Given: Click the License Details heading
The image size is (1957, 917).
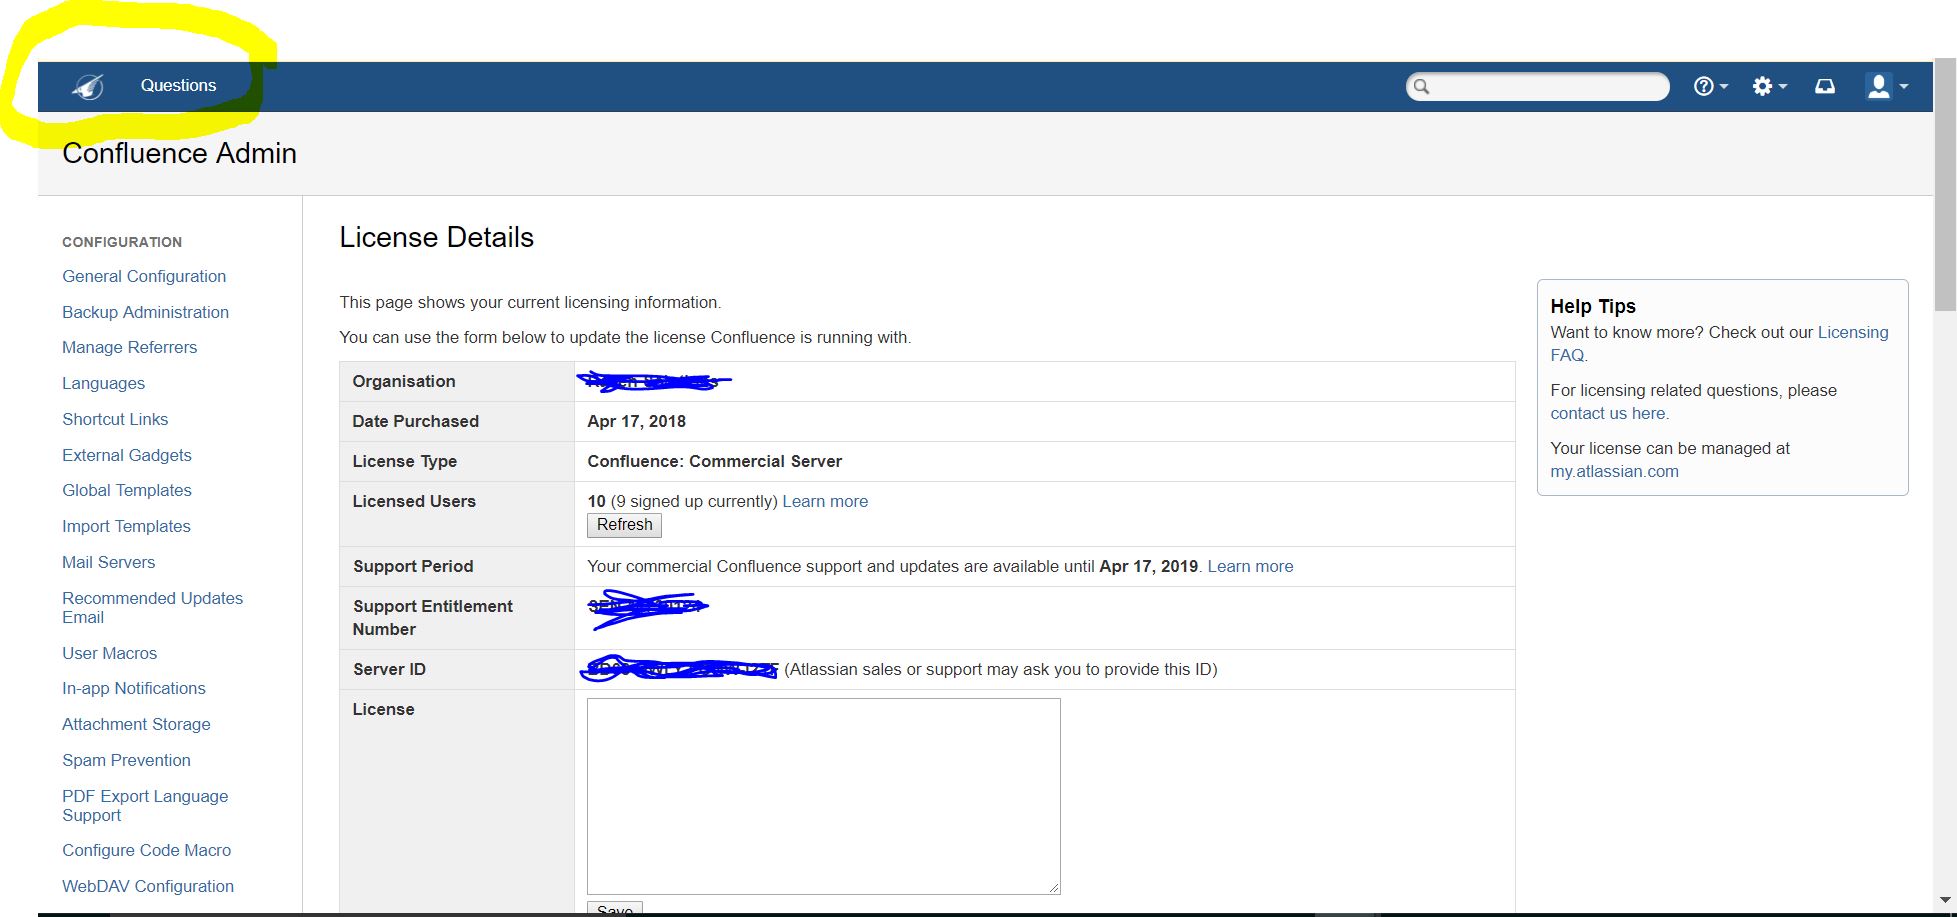Looking at the screenshot, I should (x=436, y=237).
